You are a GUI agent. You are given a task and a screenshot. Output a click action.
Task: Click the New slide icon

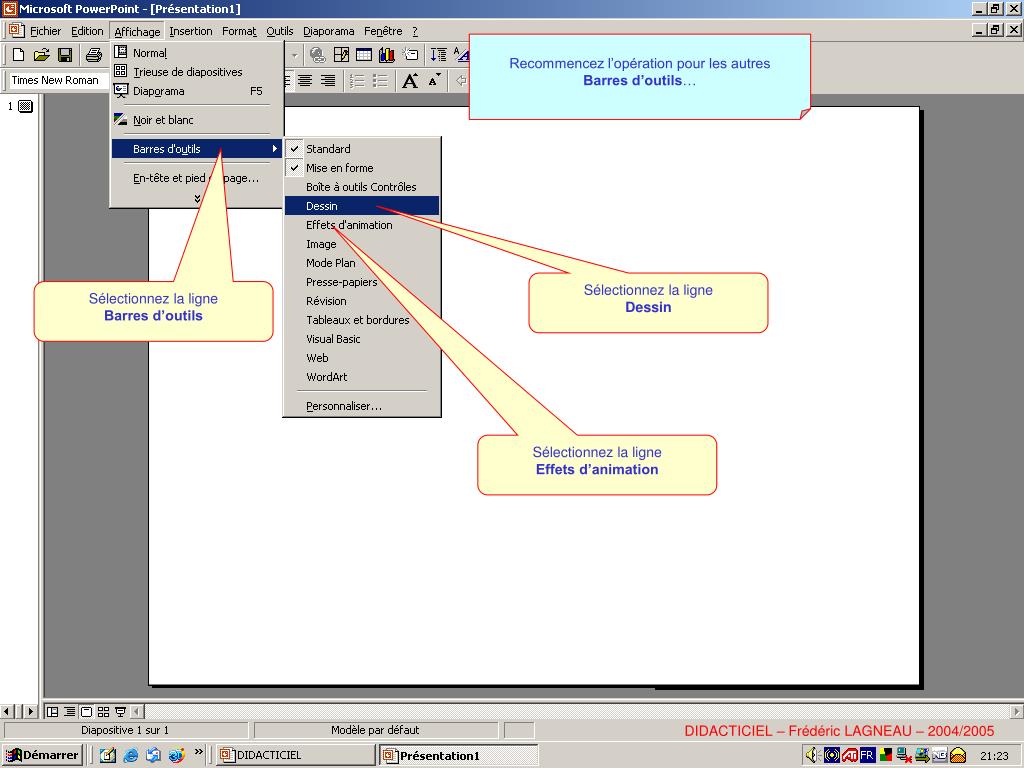(x=410, y=55)
